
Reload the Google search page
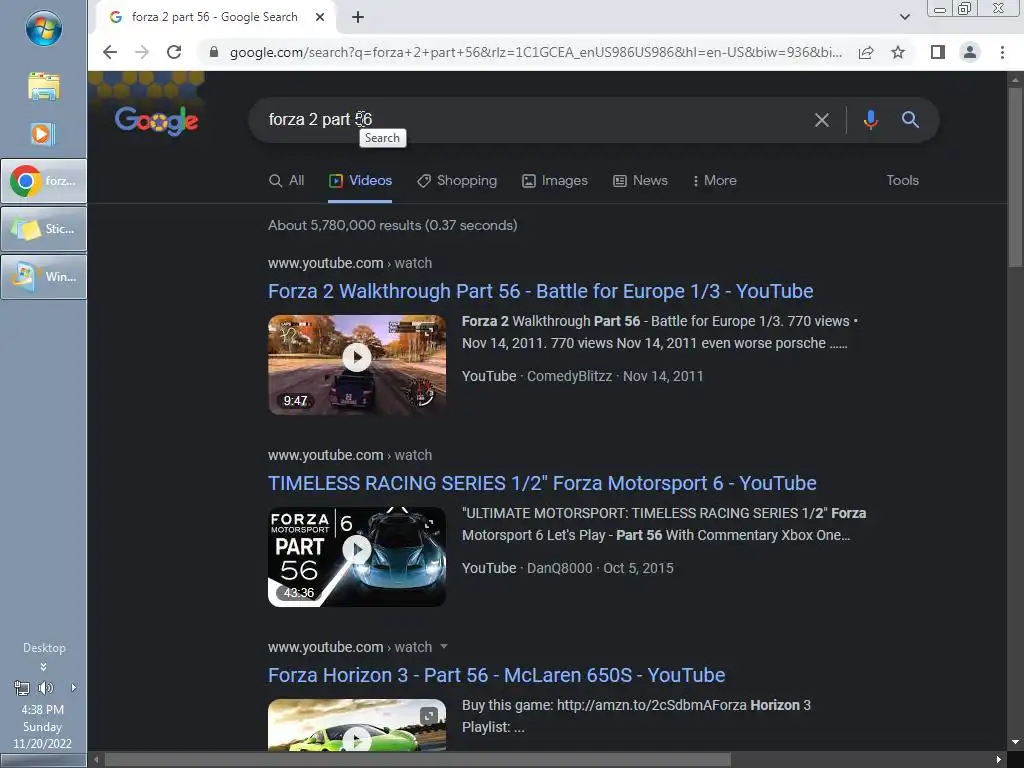pyautogui.click(x=174, y=52)
